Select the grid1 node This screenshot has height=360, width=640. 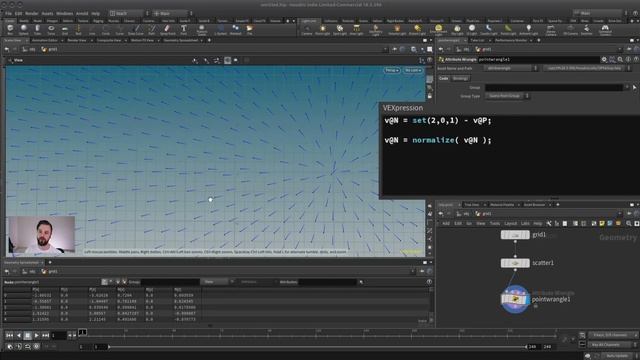[515, 235]
